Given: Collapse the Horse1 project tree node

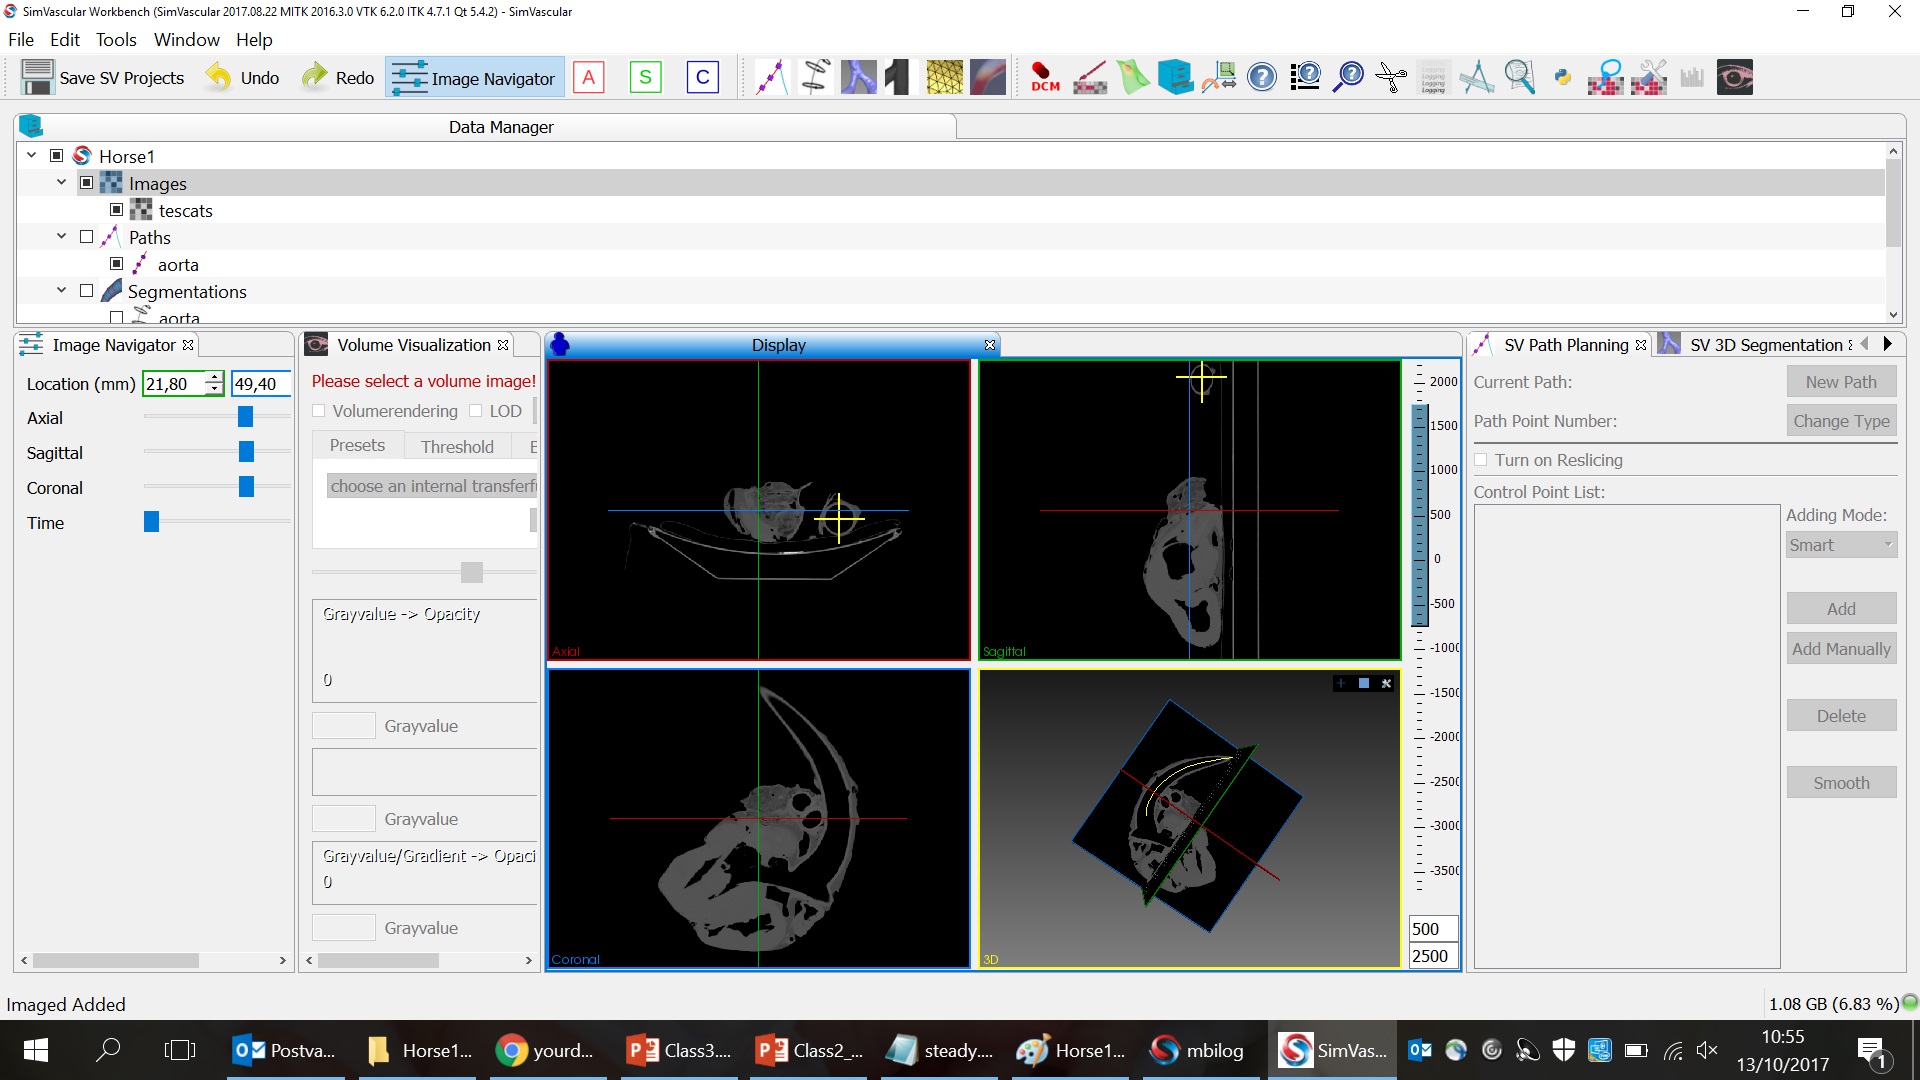Looking at the screenshot, I should click(x=31, y=156).
